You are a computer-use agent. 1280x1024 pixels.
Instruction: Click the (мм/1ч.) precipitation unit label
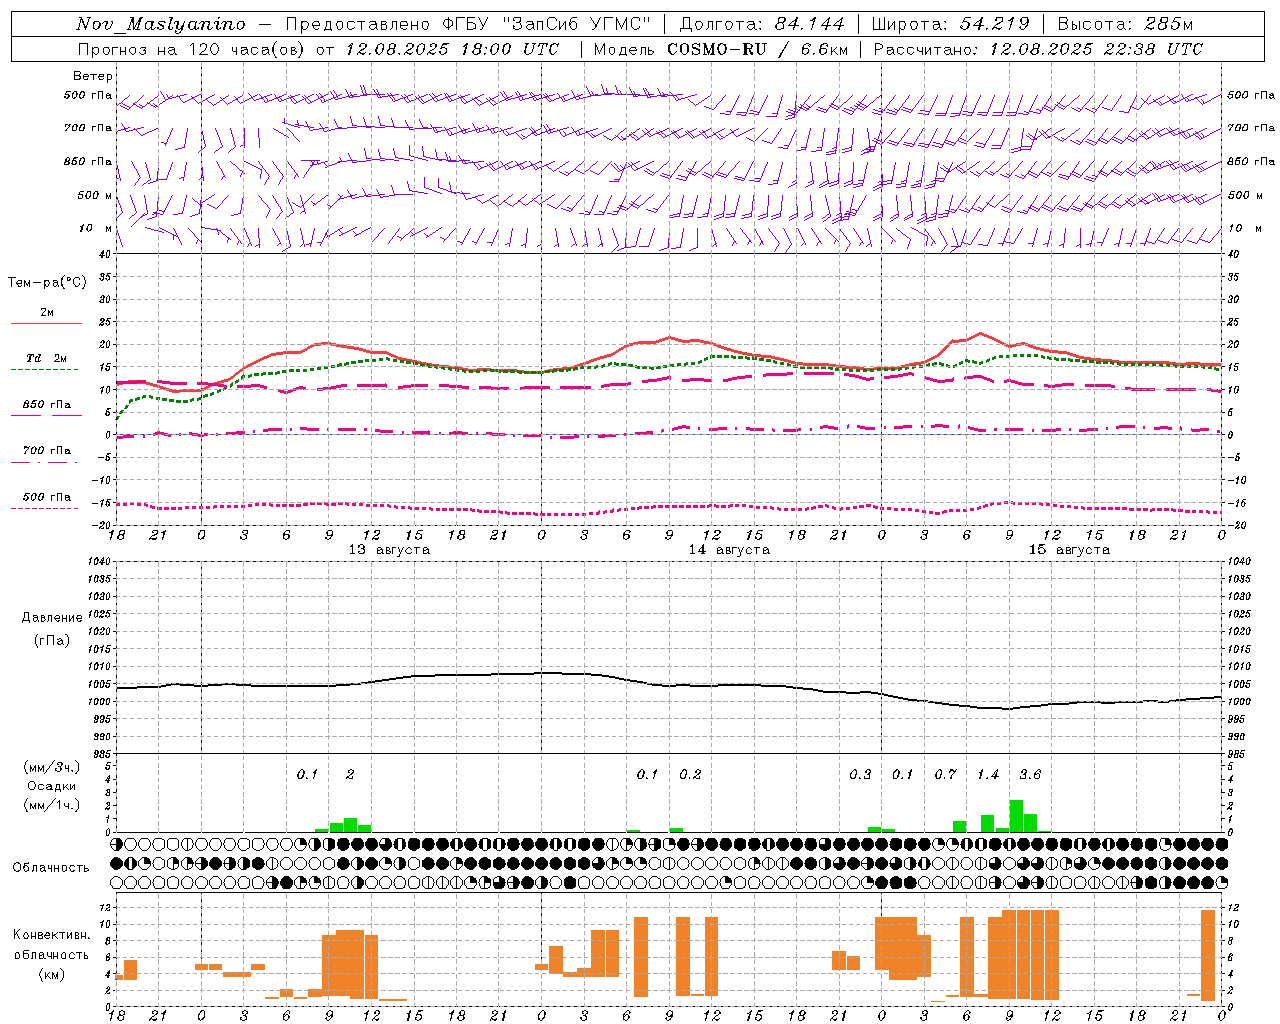tap(52, 804)
